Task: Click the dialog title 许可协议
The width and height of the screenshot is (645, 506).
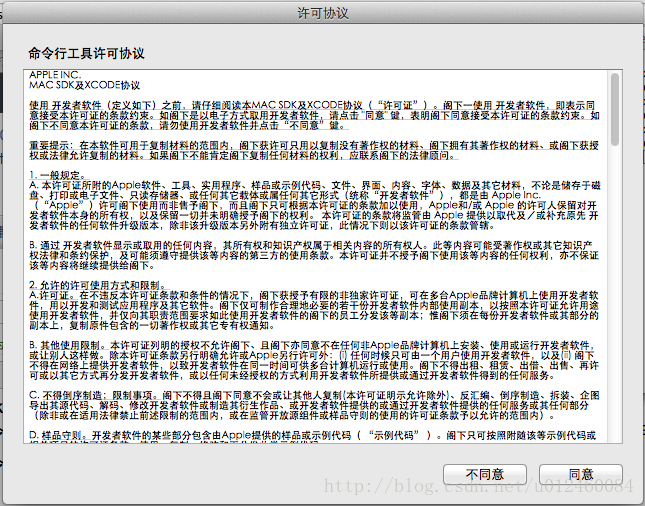Action: [322, 13]
